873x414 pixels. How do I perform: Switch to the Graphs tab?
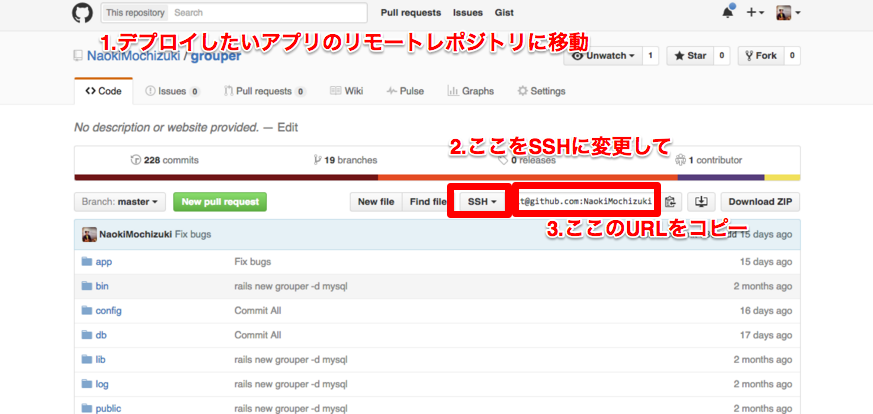(470, 91)
